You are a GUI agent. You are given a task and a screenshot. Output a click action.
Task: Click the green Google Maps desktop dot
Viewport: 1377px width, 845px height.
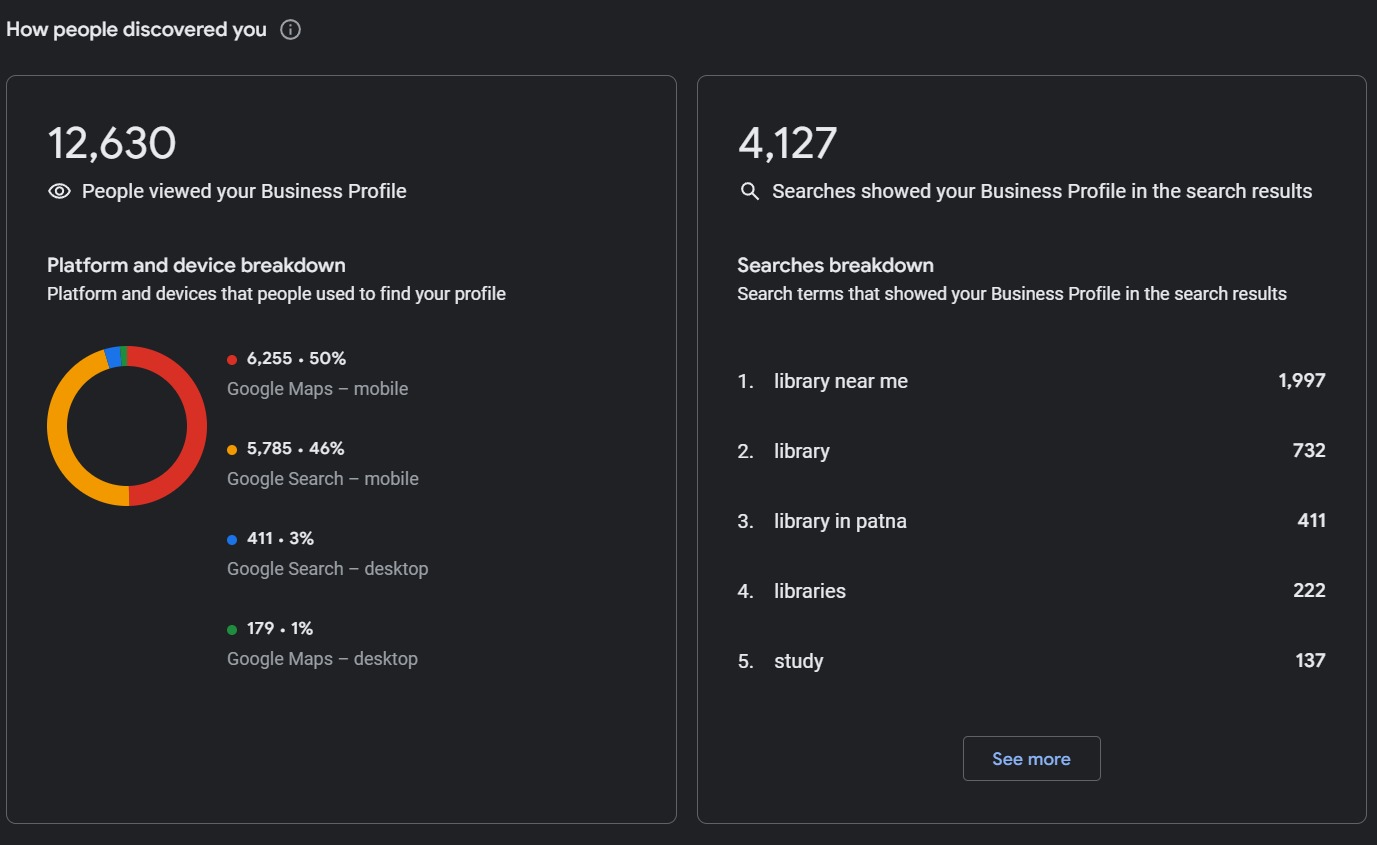click(232, 629)
